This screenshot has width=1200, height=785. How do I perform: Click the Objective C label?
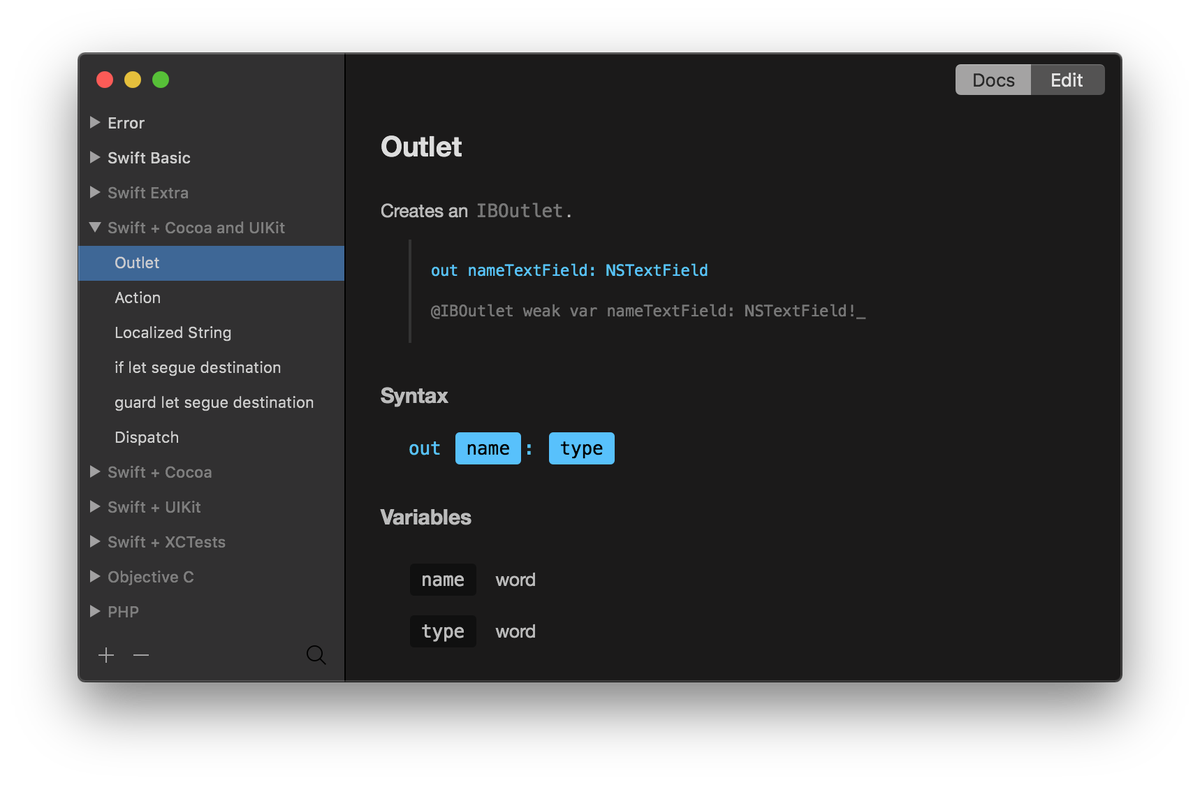coord(150,577)
